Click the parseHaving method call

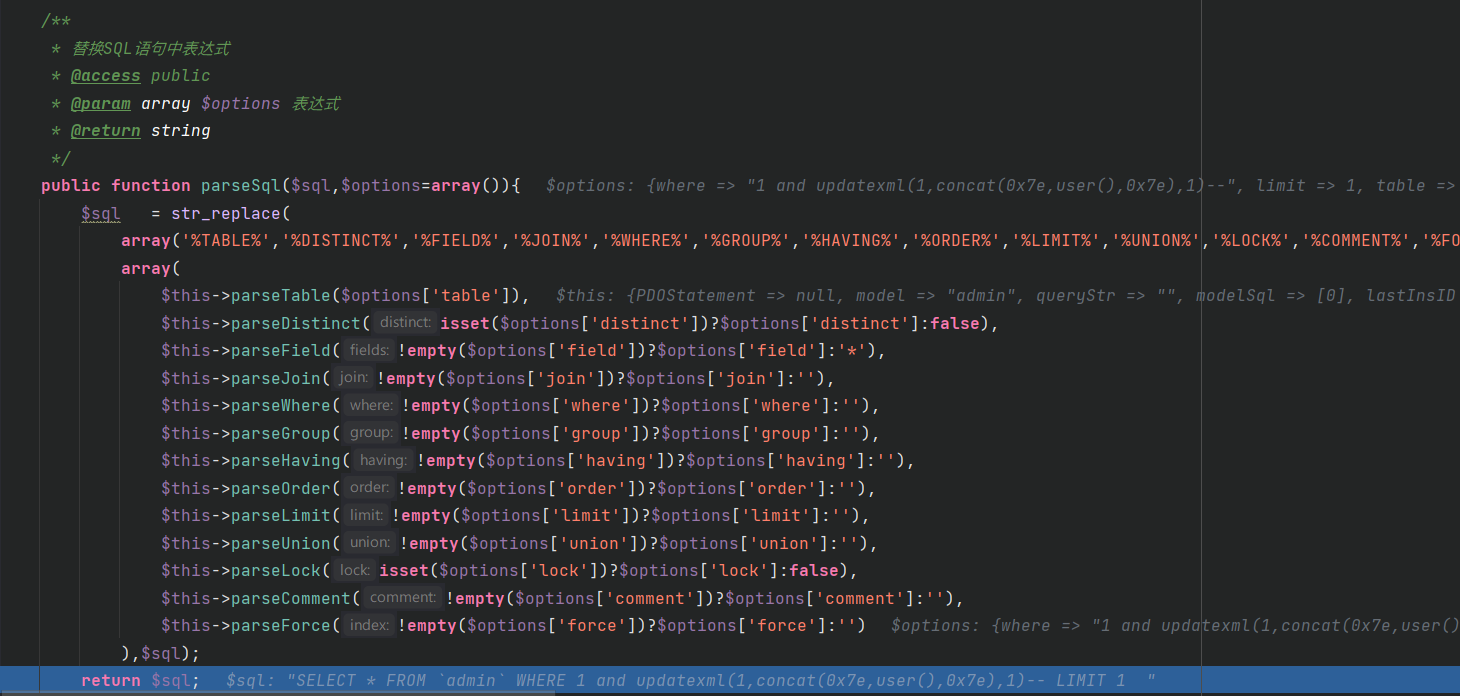286,461
